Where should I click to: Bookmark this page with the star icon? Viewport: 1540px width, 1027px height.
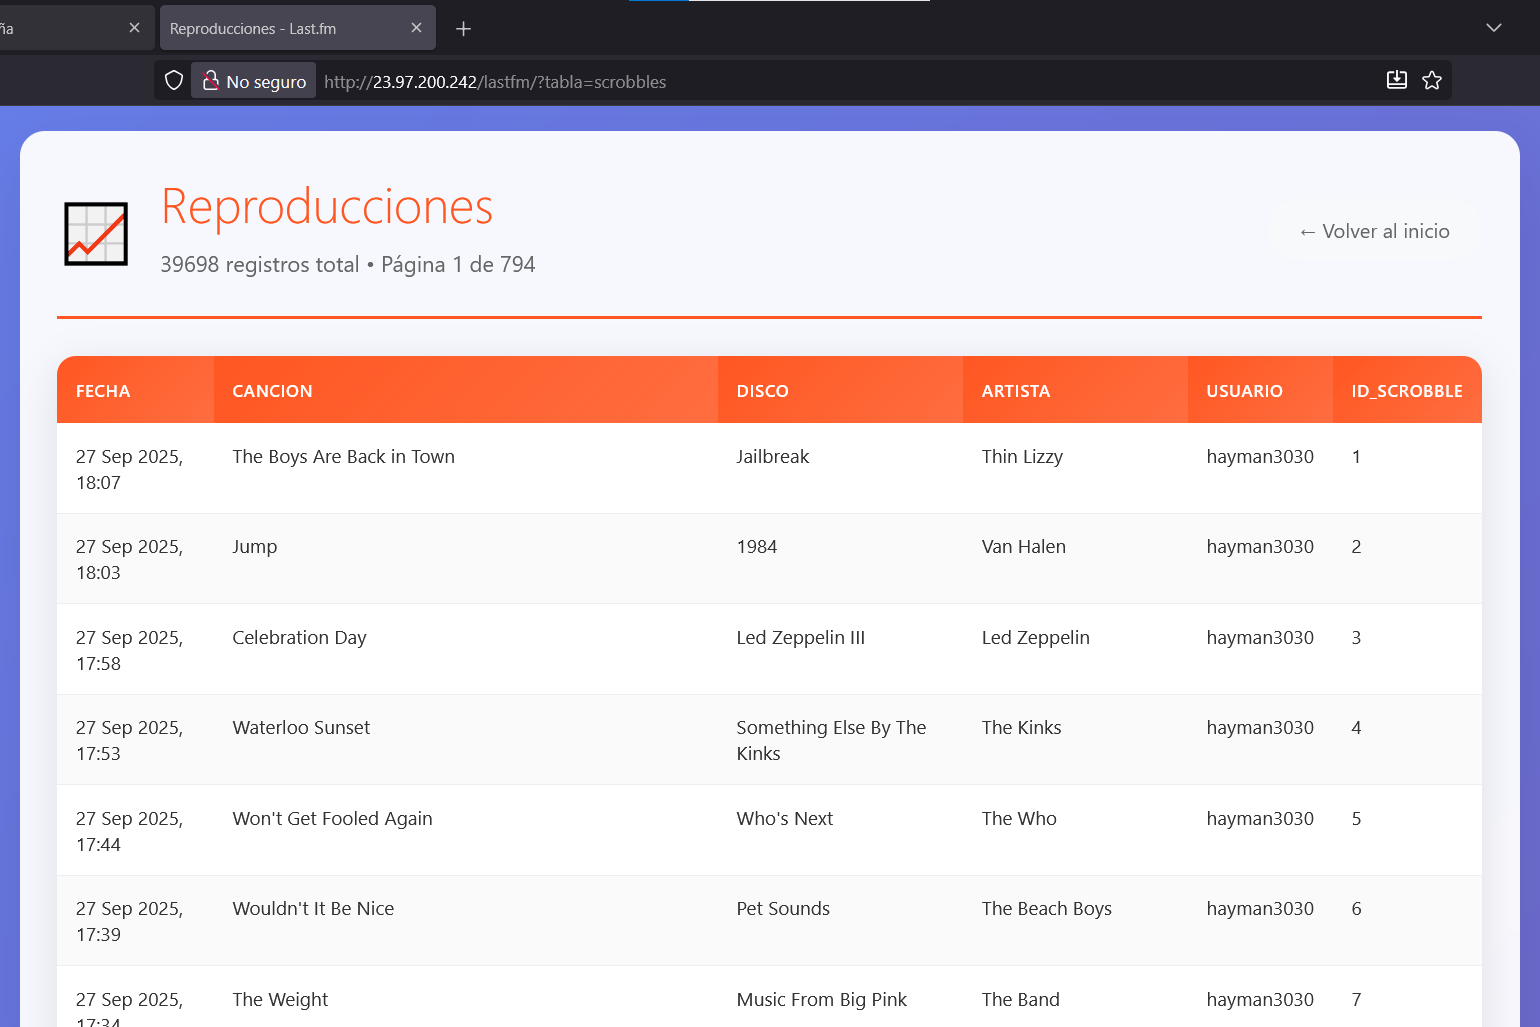click(x=1432, y=80)
